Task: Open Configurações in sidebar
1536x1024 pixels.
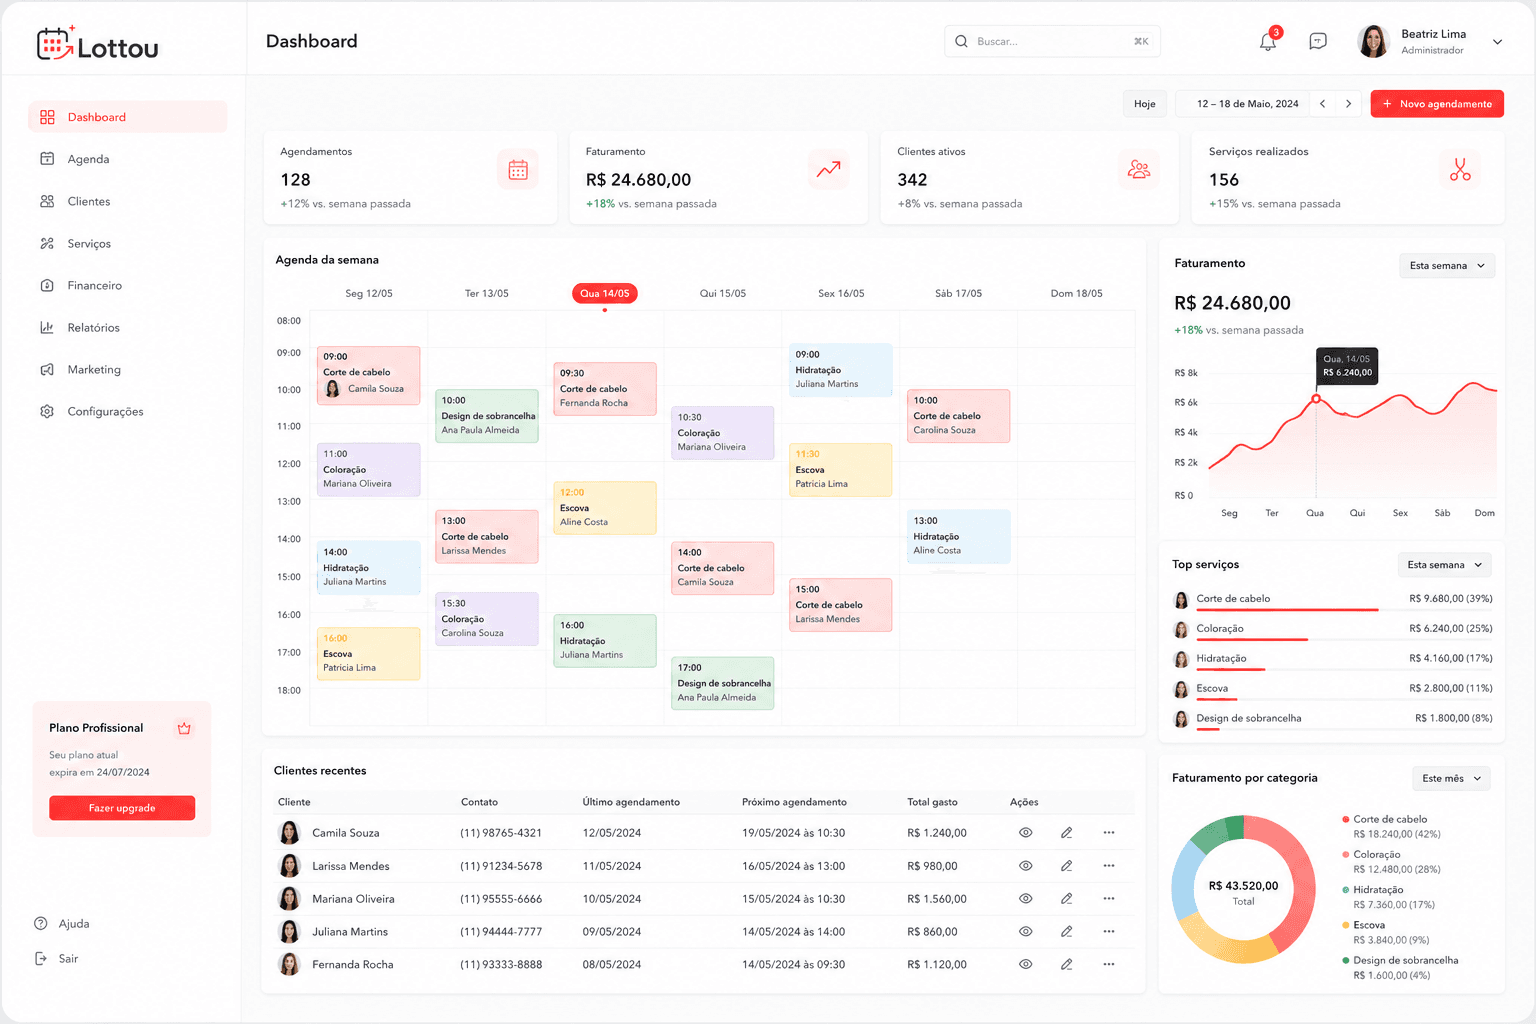Action: (128, 411)
